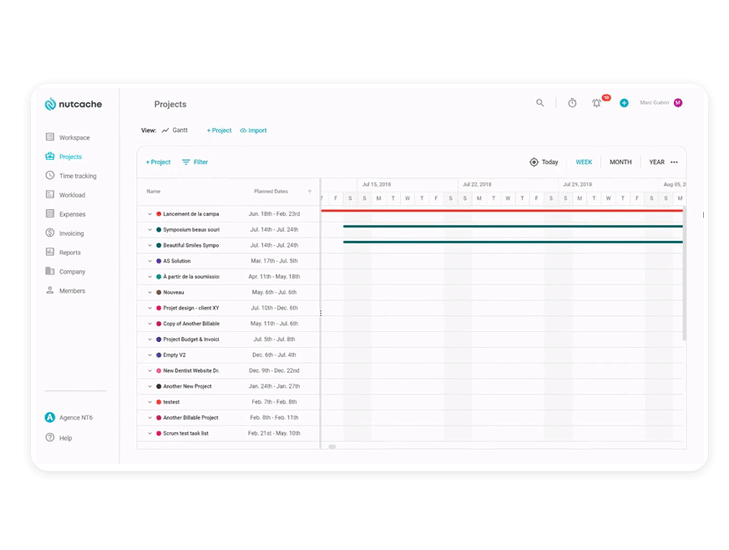Switch timeline to MONTH view
729x550 pixels.
click(x=620, y=162)
